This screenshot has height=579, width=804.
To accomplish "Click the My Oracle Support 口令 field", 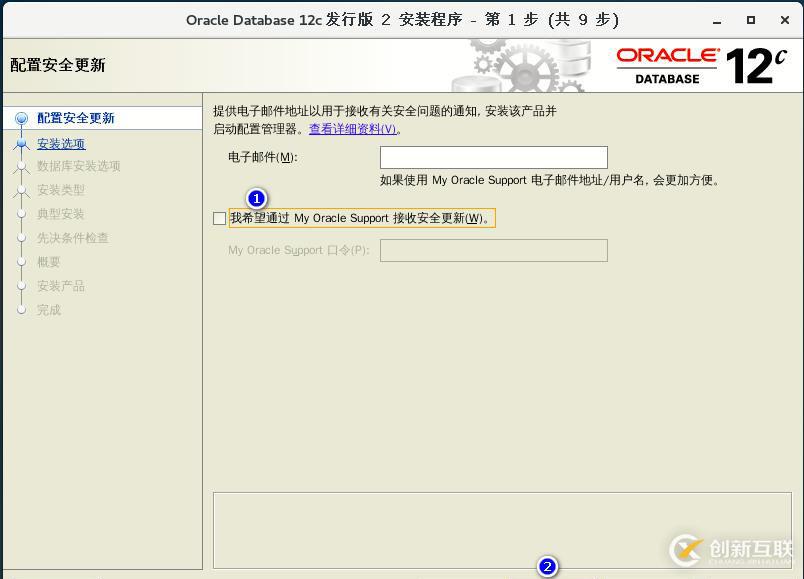I will (493, 250).
